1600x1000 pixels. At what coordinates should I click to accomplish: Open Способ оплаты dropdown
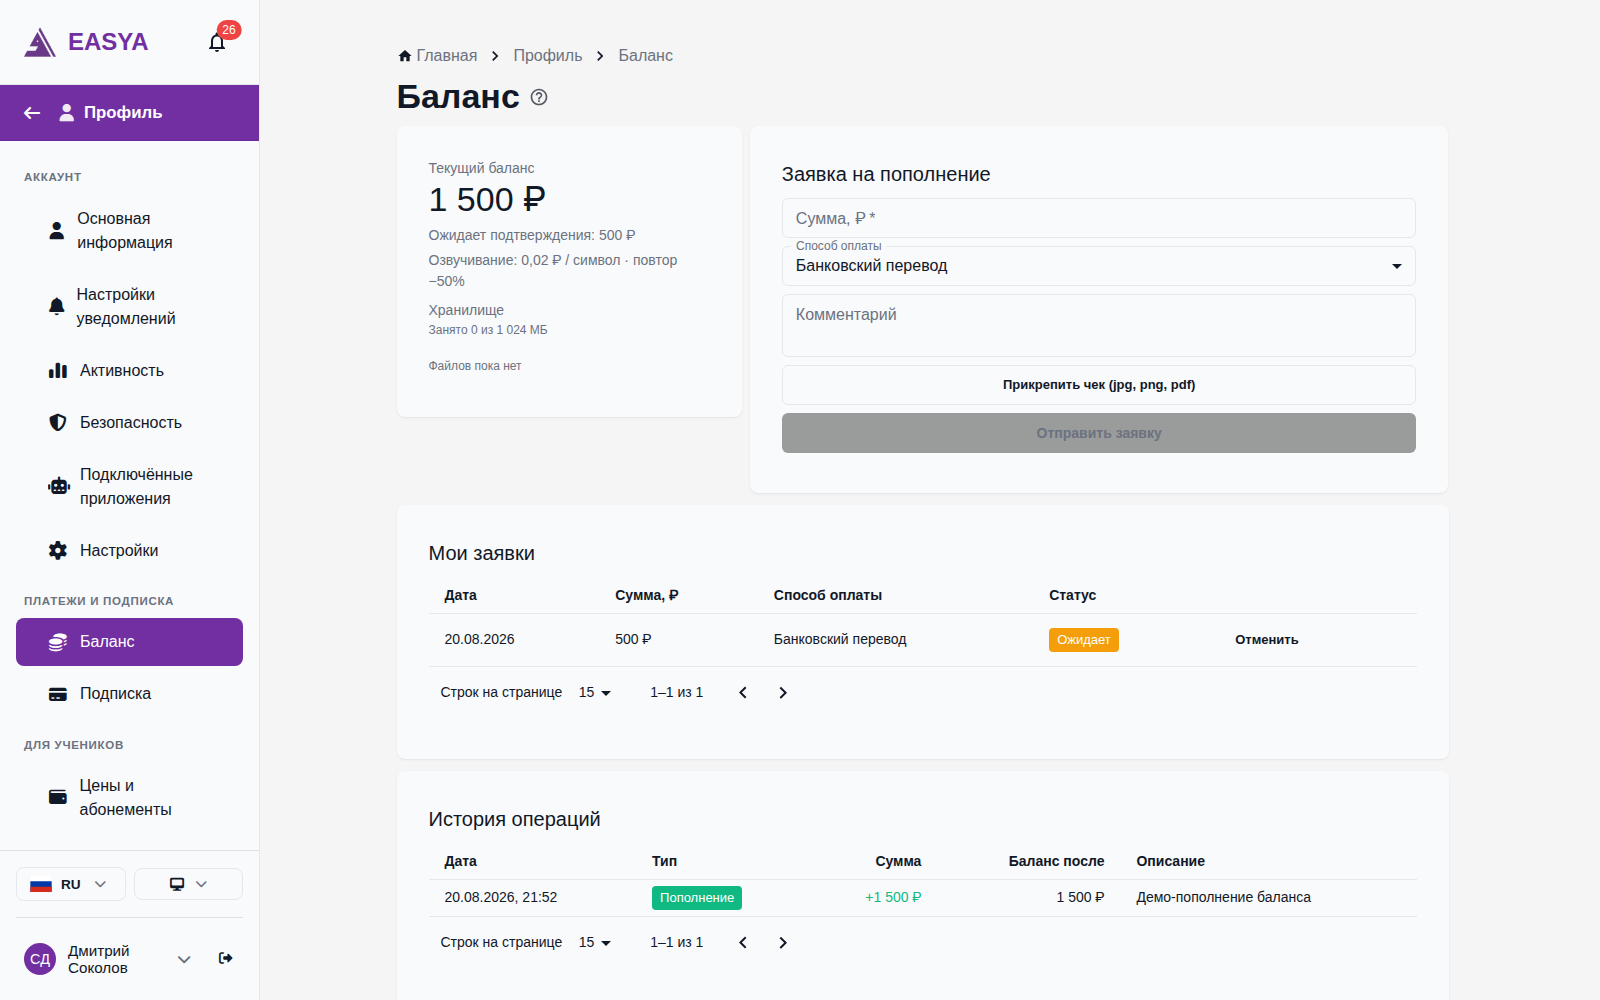click(1098, 266)
